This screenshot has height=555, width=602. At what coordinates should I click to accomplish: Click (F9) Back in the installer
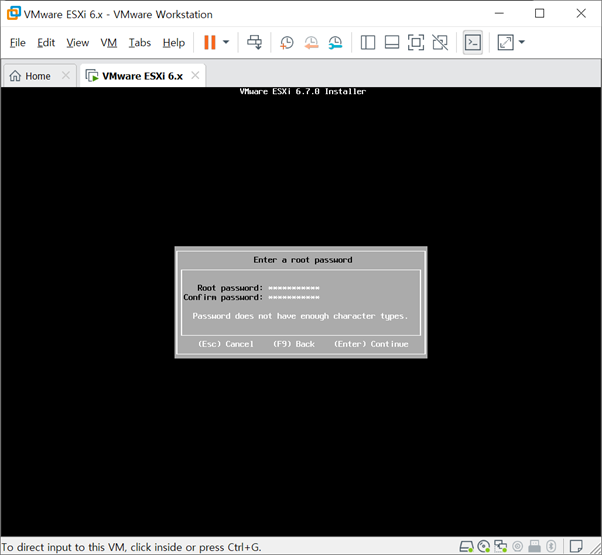point(294,344)
